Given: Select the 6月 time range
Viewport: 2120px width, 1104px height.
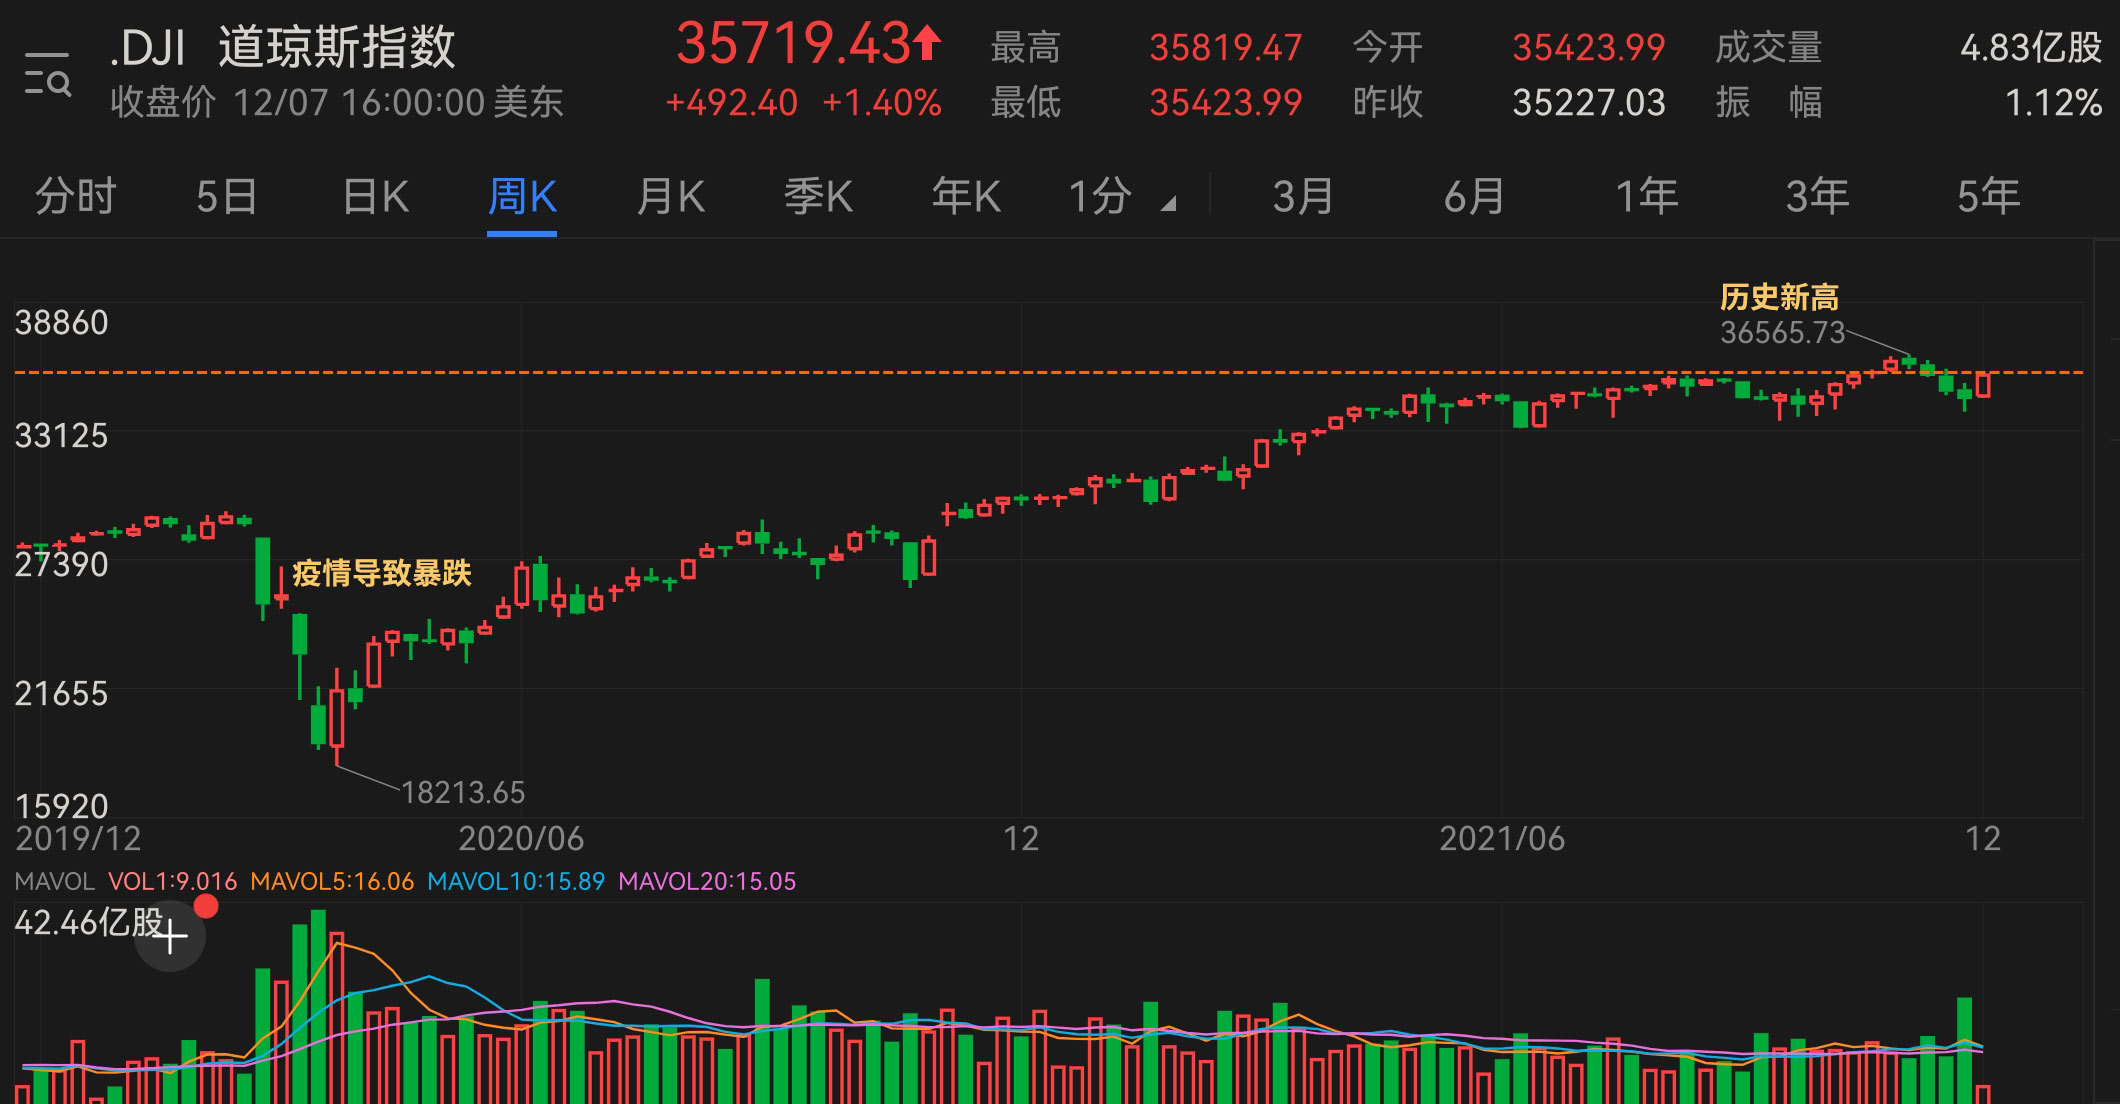Looking at the screenshot, I should point(1473,197).
